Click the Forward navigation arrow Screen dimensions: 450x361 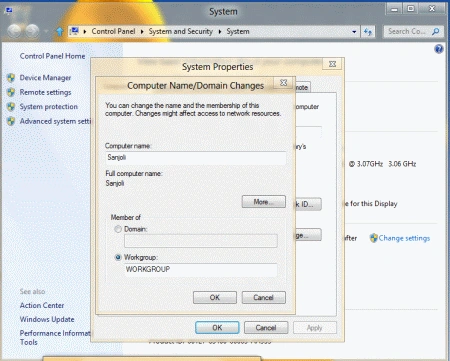[32, 31]
